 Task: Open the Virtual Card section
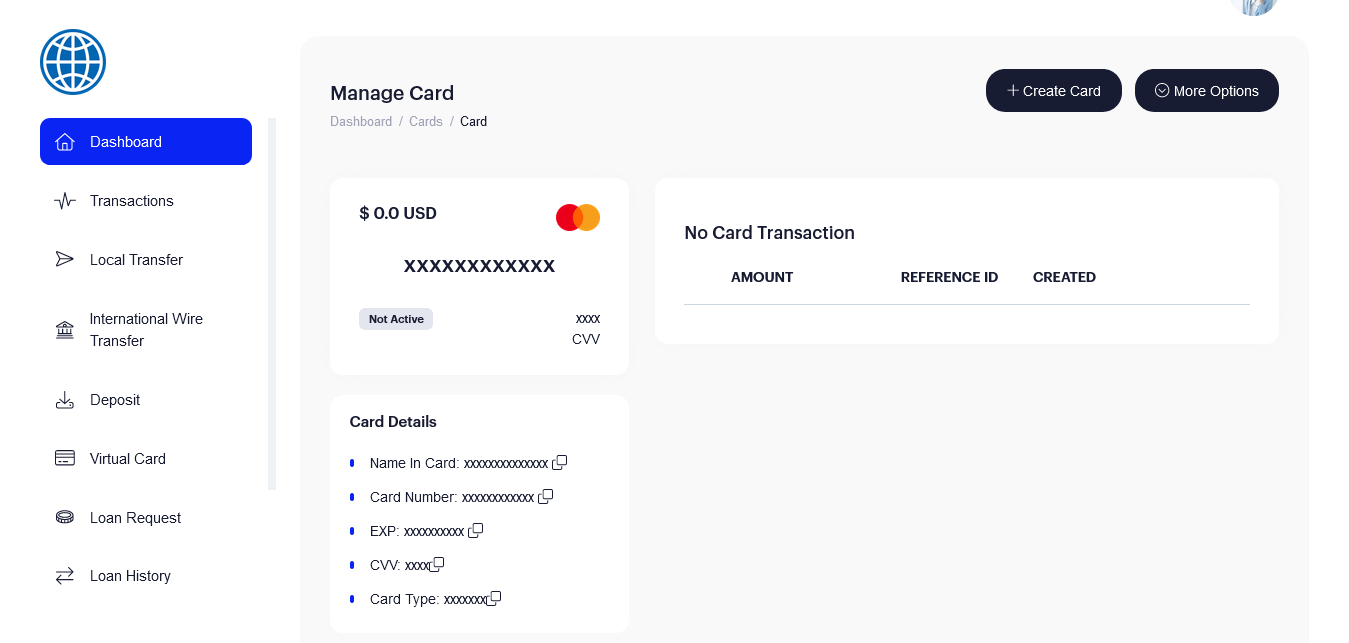point(127,459)
